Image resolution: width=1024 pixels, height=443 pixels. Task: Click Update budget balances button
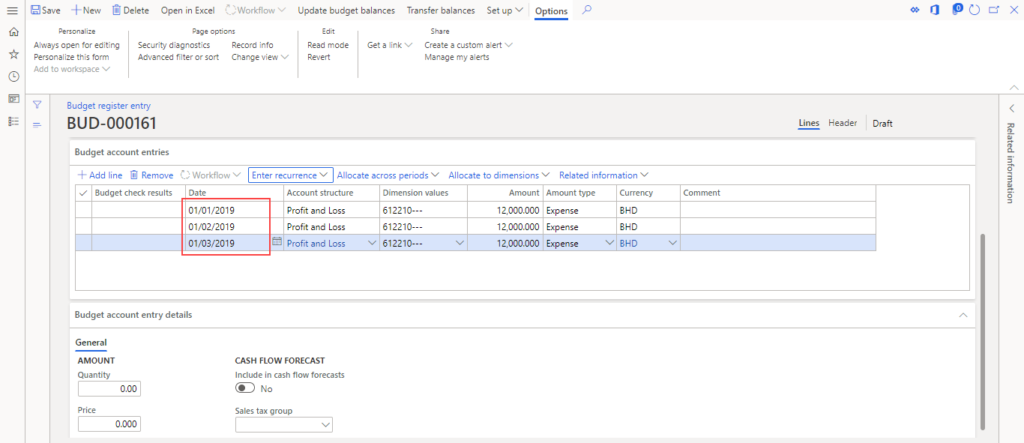(347, 10)
